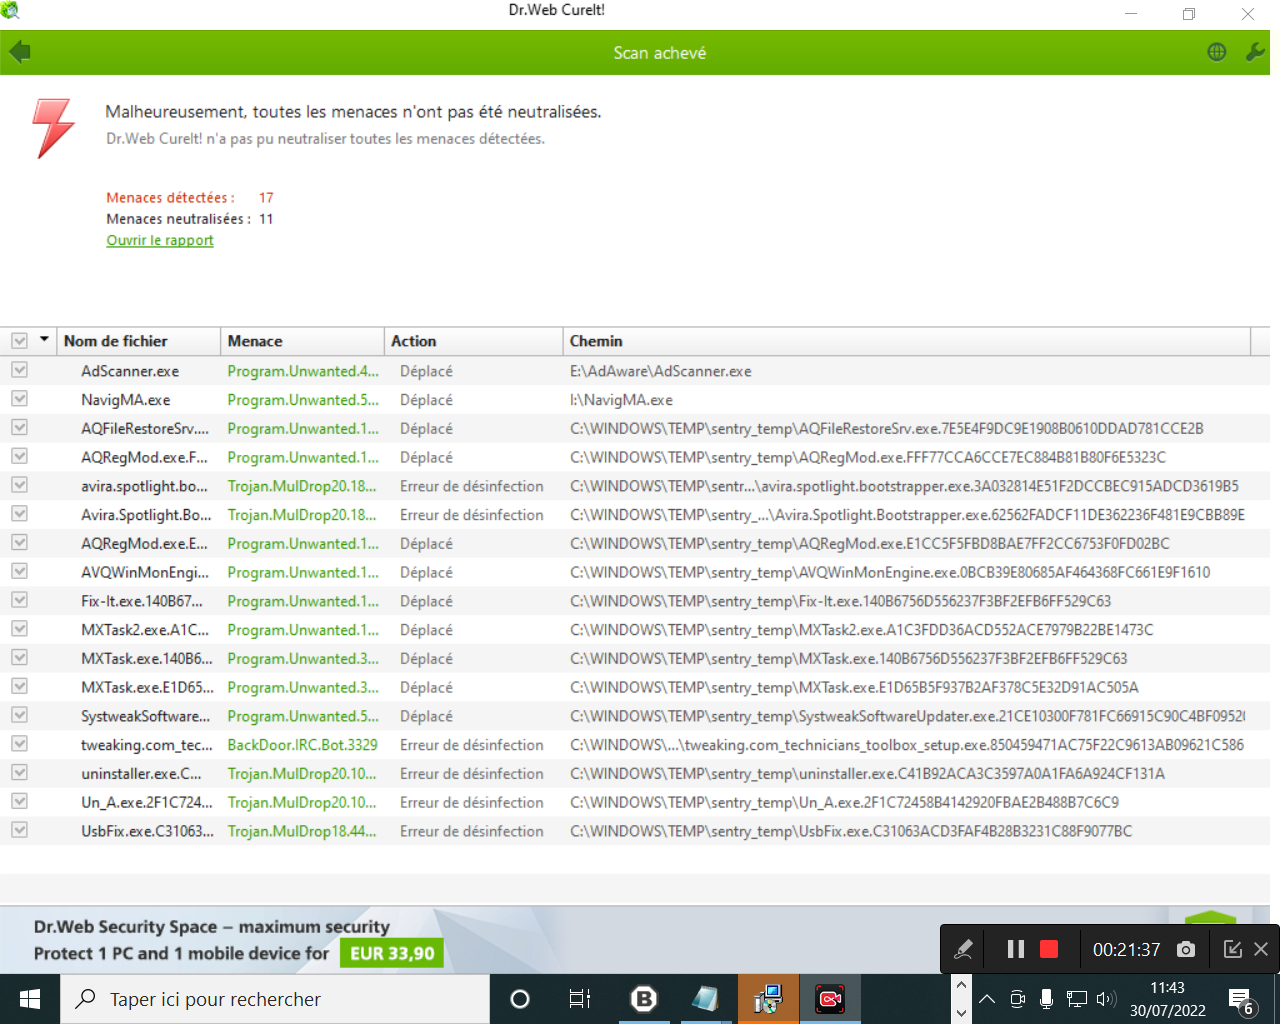Open the Windows Start menu
Viewport: 1280px width, 1024px height.
click(30, 999)
